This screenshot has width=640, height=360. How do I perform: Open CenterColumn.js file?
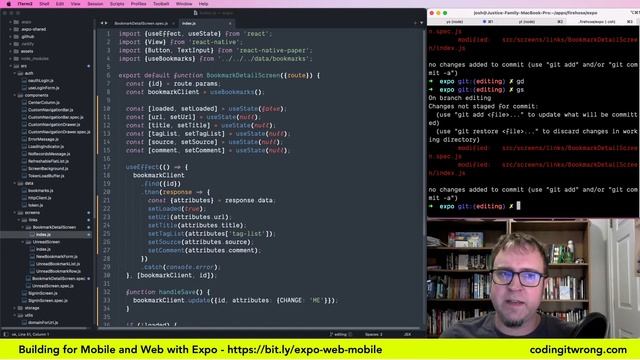pos(44,103)
